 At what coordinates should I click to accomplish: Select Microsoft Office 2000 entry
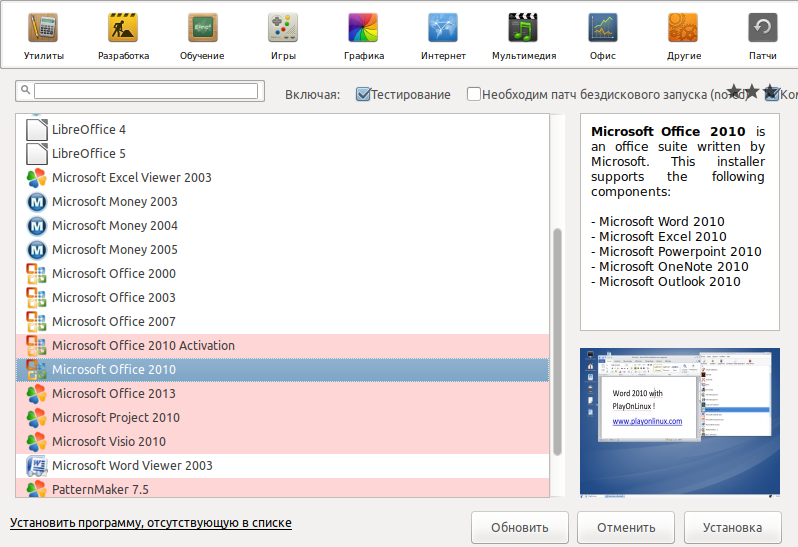click(282, 274)
